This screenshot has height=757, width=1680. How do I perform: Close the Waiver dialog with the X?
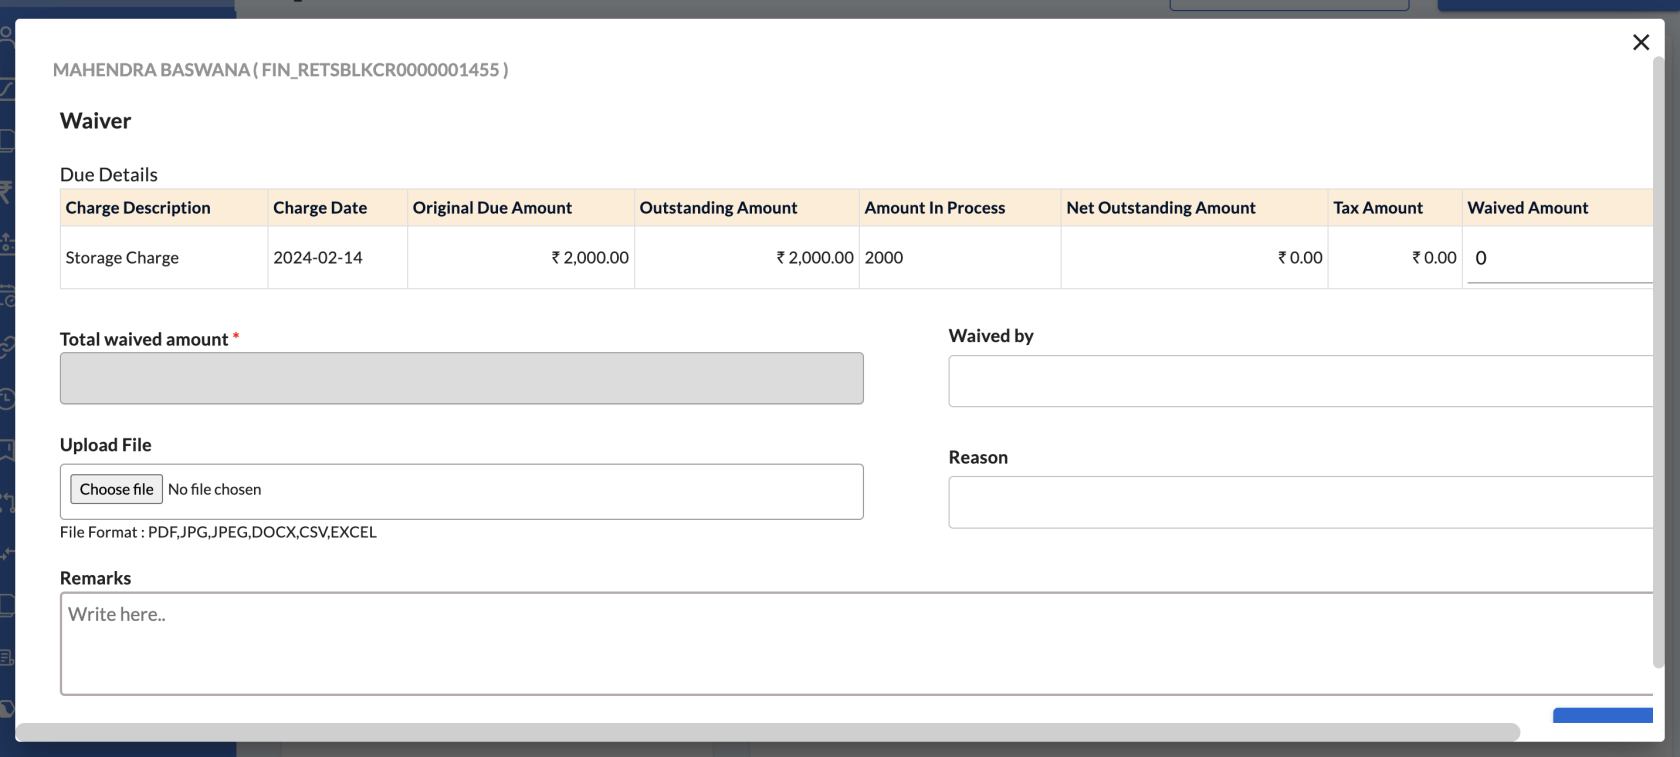pyautogui.click(x=1640, y=42)
